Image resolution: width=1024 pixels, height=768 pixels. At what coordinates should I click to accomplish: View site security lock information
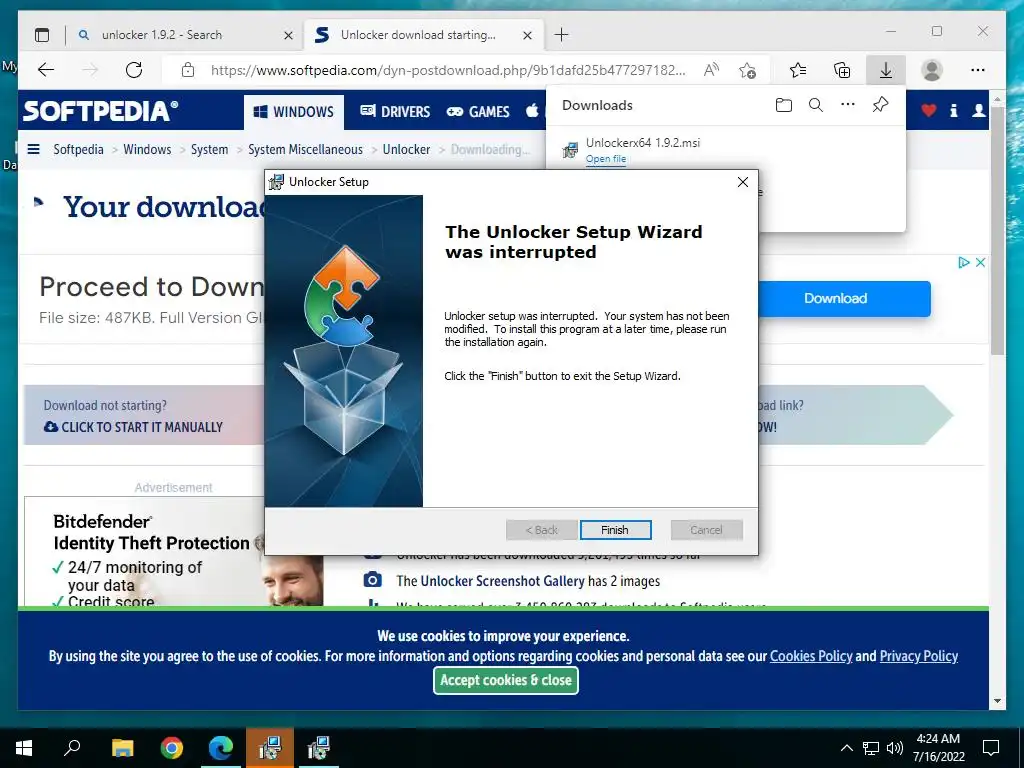tap(188, 70)
